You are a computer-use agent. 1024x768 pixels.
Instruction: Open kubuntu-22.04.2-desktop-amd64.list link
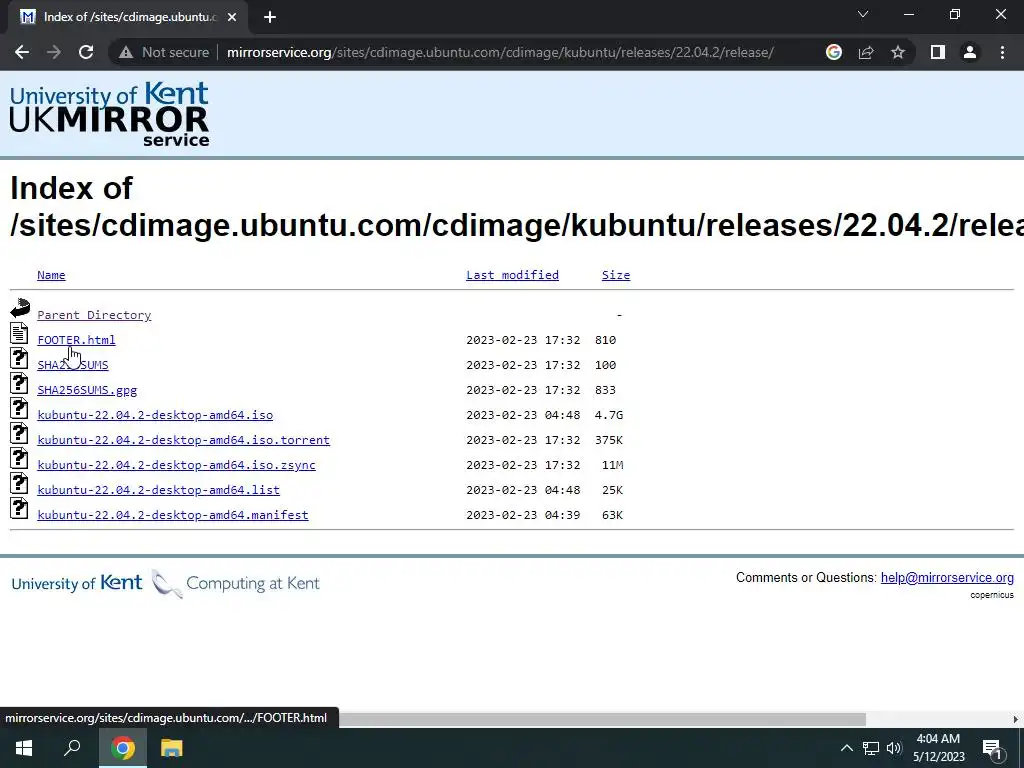[158, 490]
